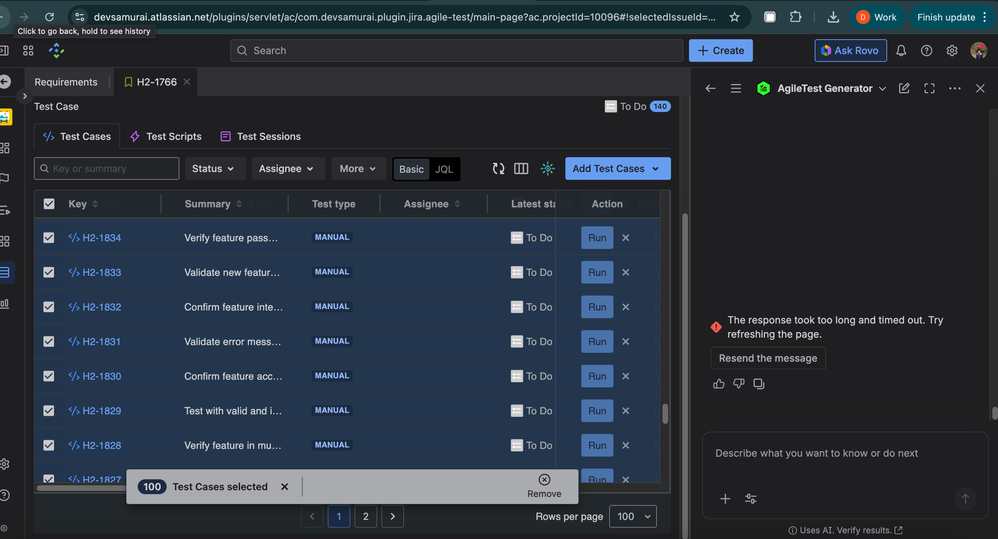Image resolution: width=998 pixels, height=539 pixels.
Task: Open issue link H2-1830
Action: click(x=101, y=376)
